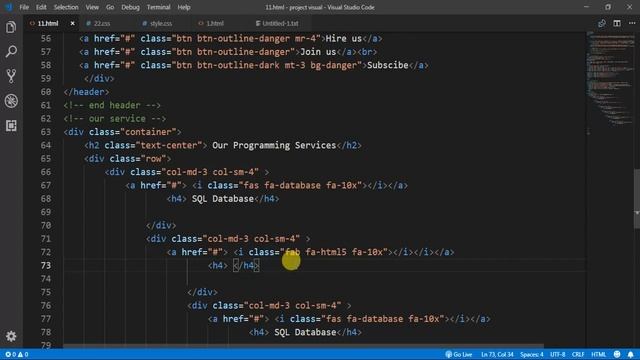Click the VS Code logo icon
Screen dimensions: 640x360
8,7
